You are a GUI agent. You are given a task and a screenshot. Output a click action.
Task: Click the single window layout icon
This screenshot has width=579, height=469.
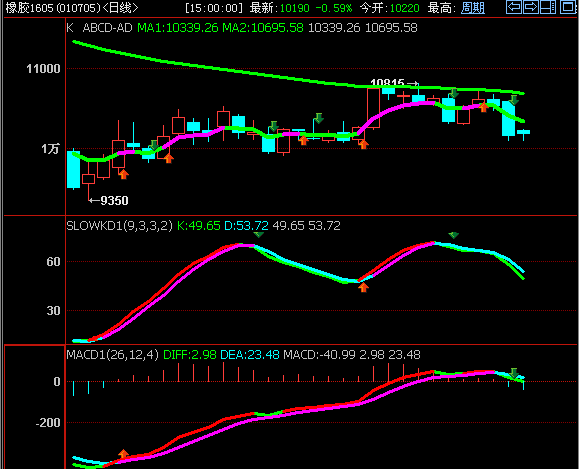568,7
